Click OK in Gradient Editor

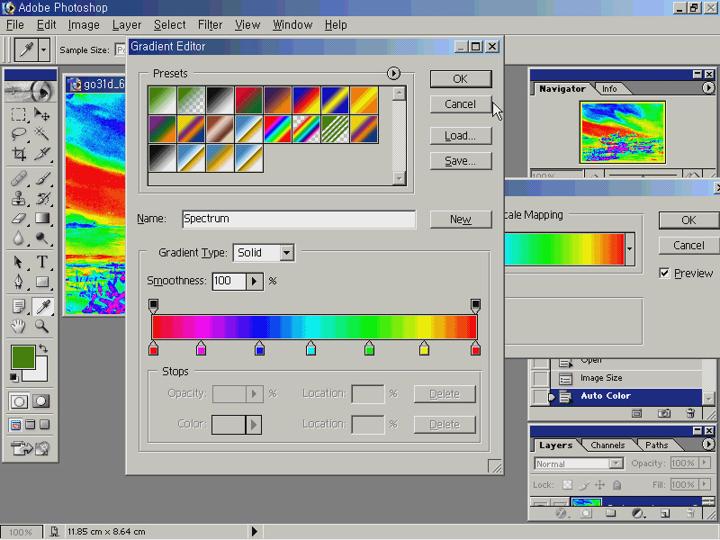click(461, 79)
